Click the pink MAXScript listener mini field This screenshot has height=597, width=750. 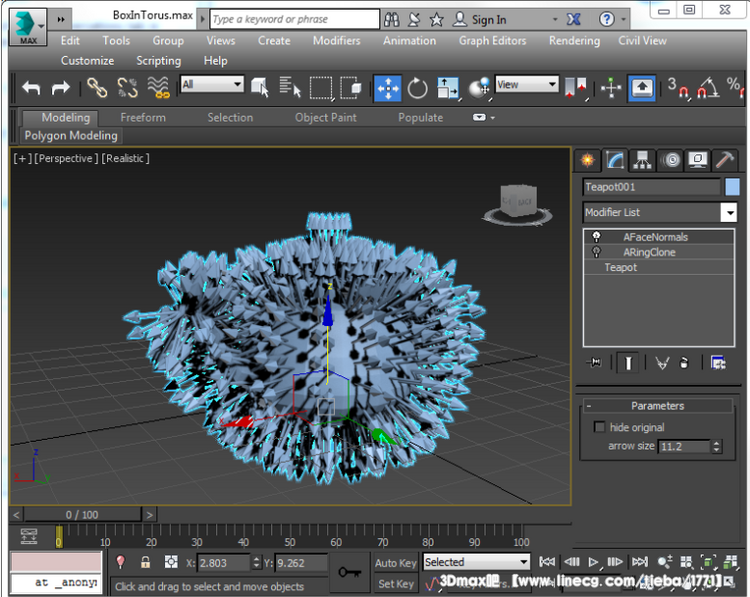(56, 562)
